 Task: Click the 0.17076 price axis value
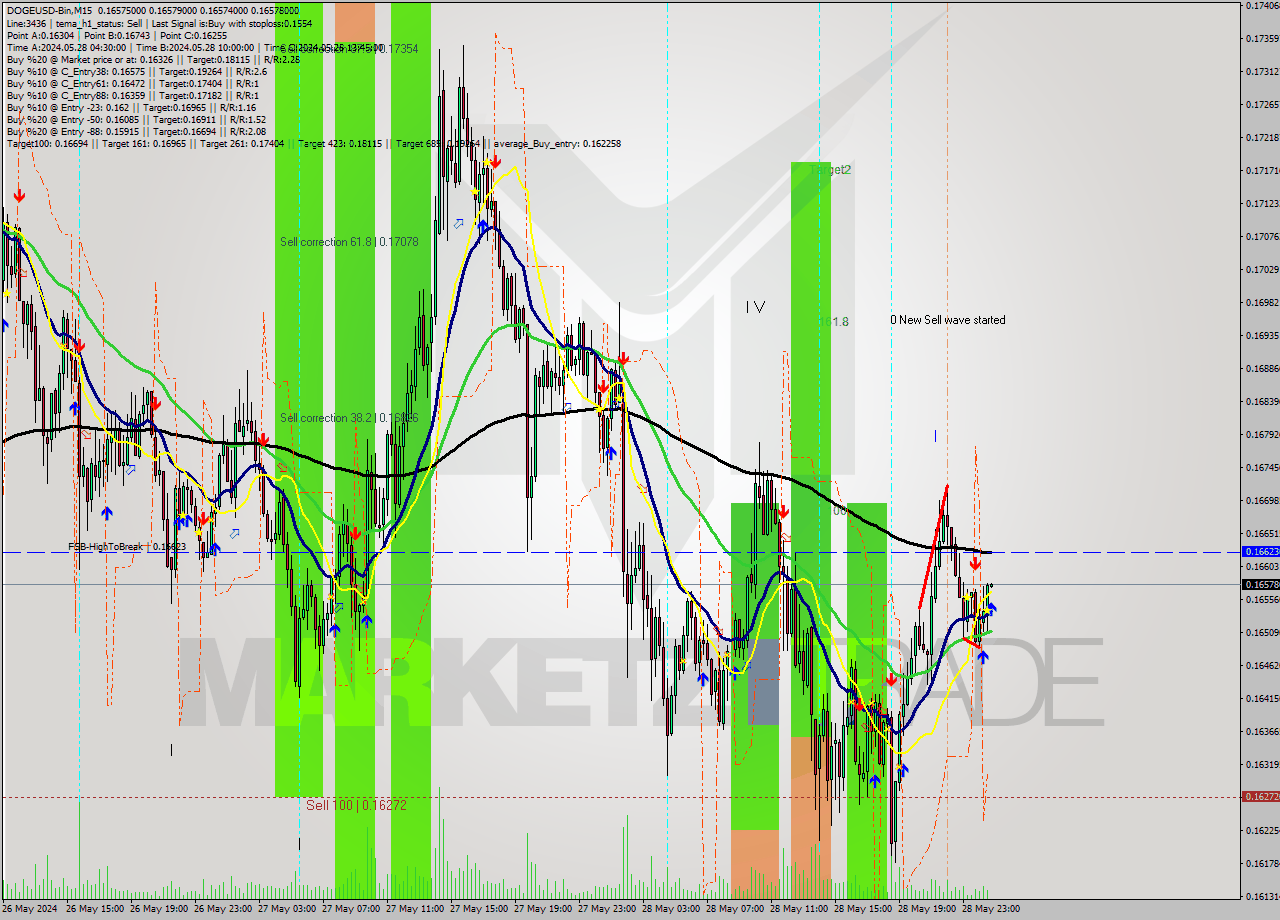point(1261,237)
